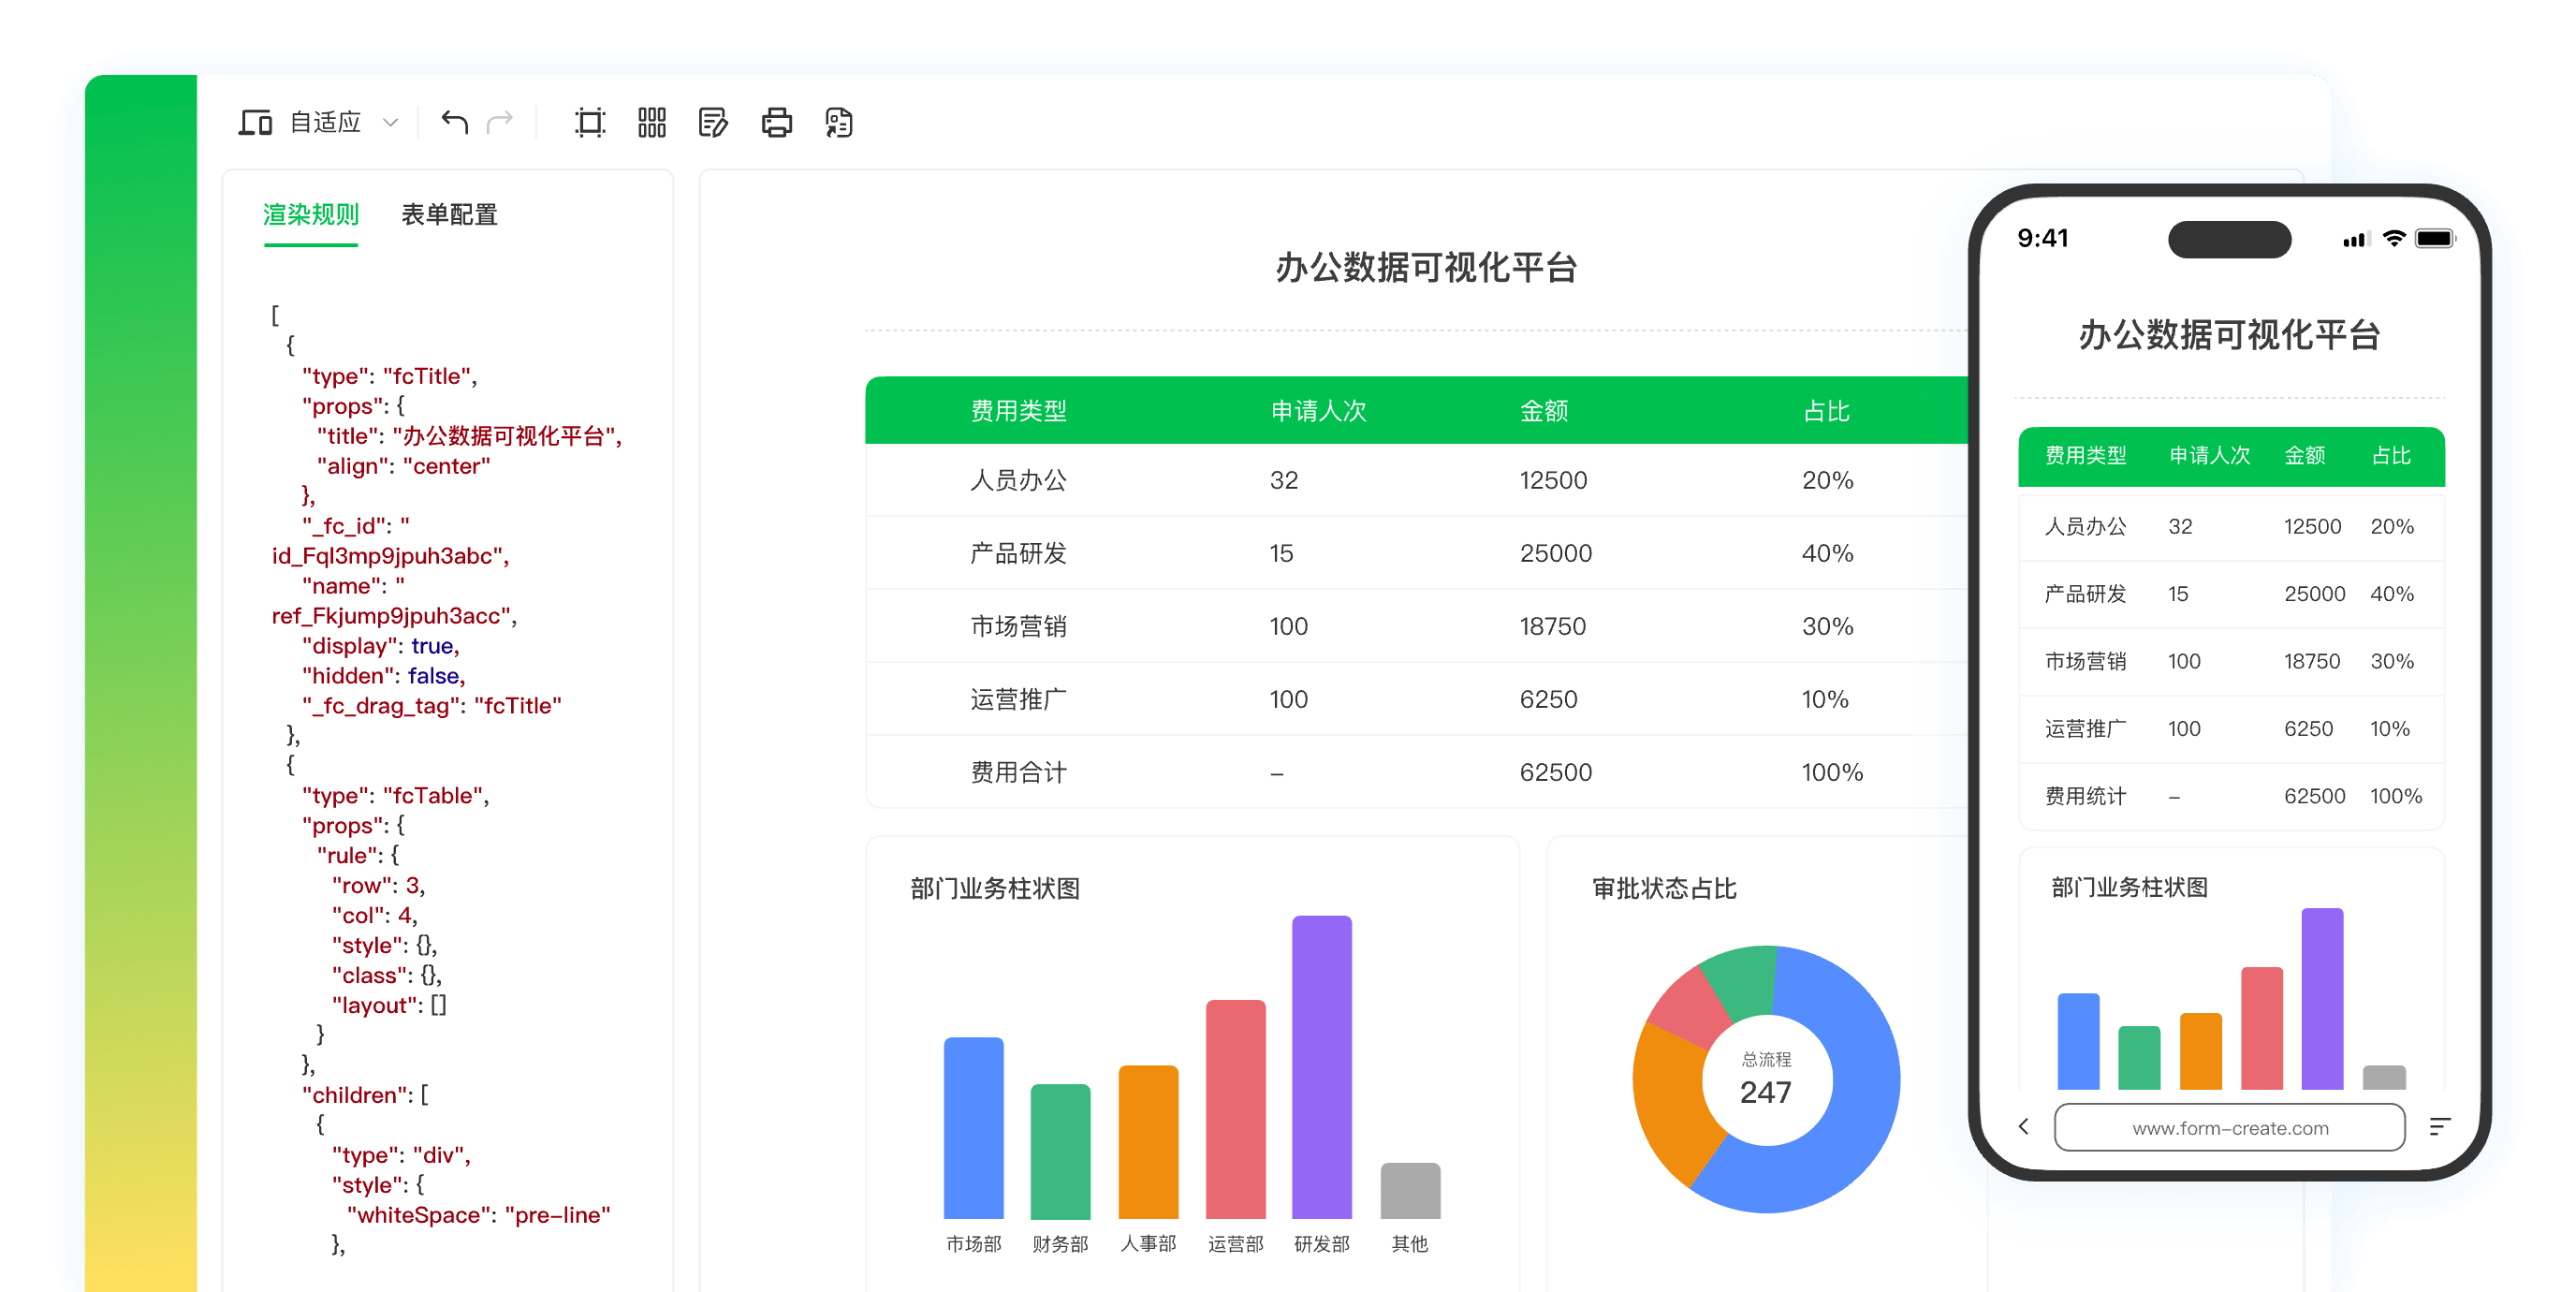Click the 部门业务柱状图 title in desktop view

pos(995,888)
